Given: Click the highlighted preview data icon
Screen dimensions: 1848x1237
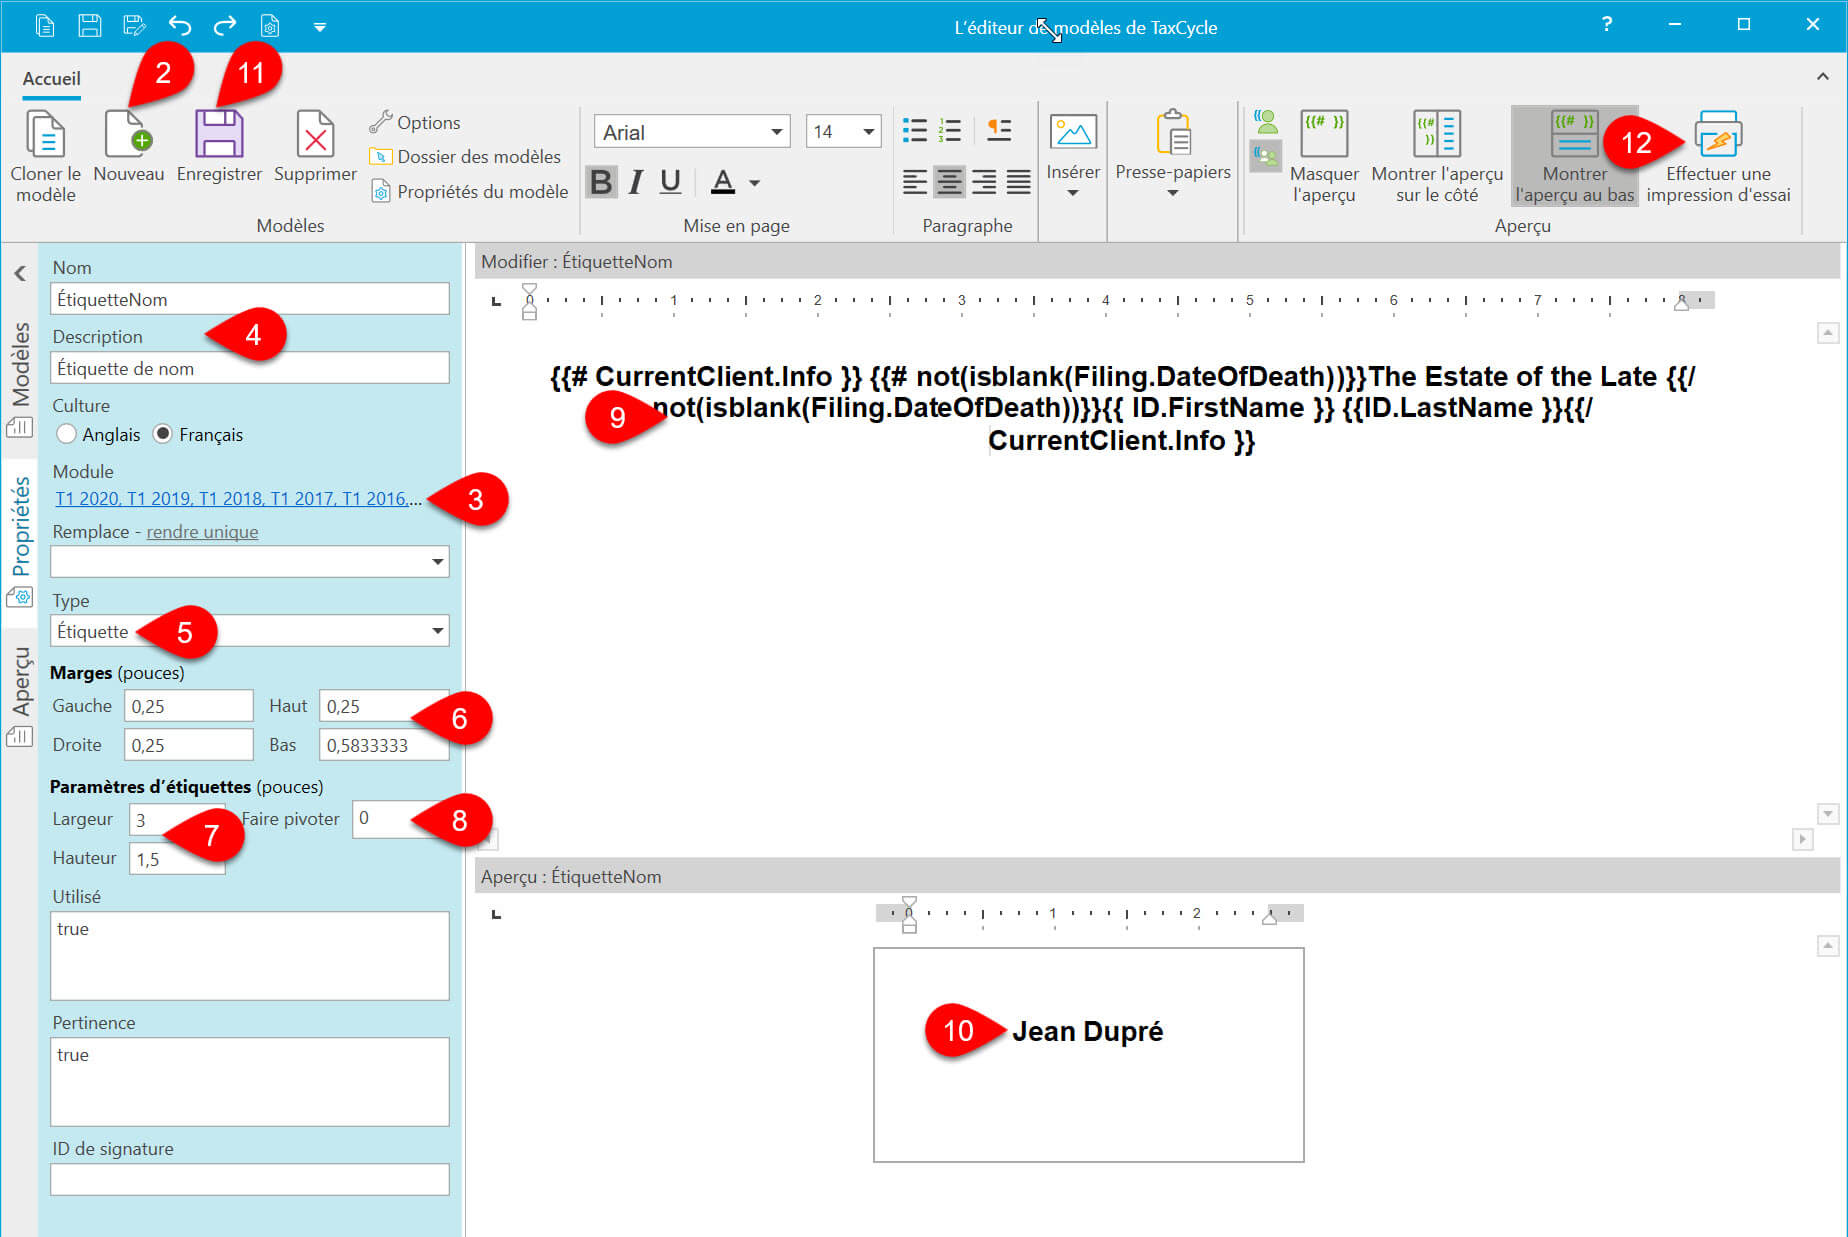Looking at the screenshot, I should click(1266, 156).
